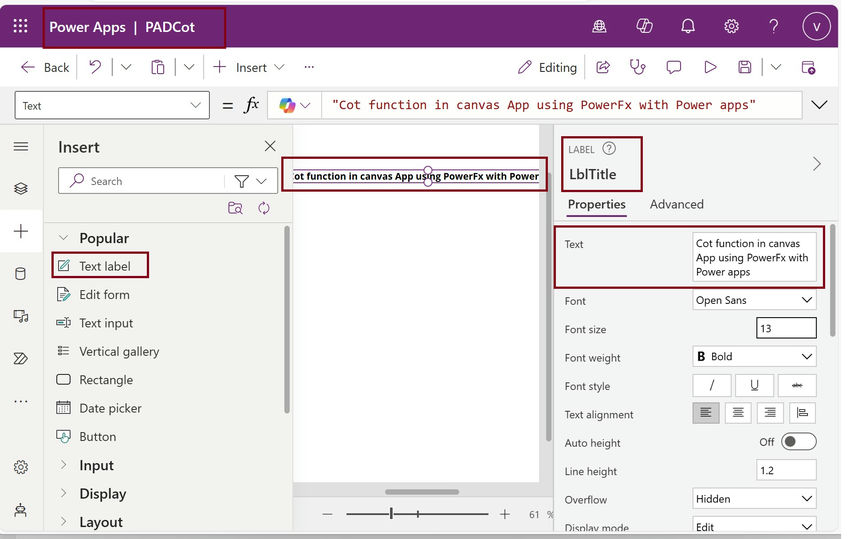
Task: Switch to the Advanced tab
Action: pos(677,204)
